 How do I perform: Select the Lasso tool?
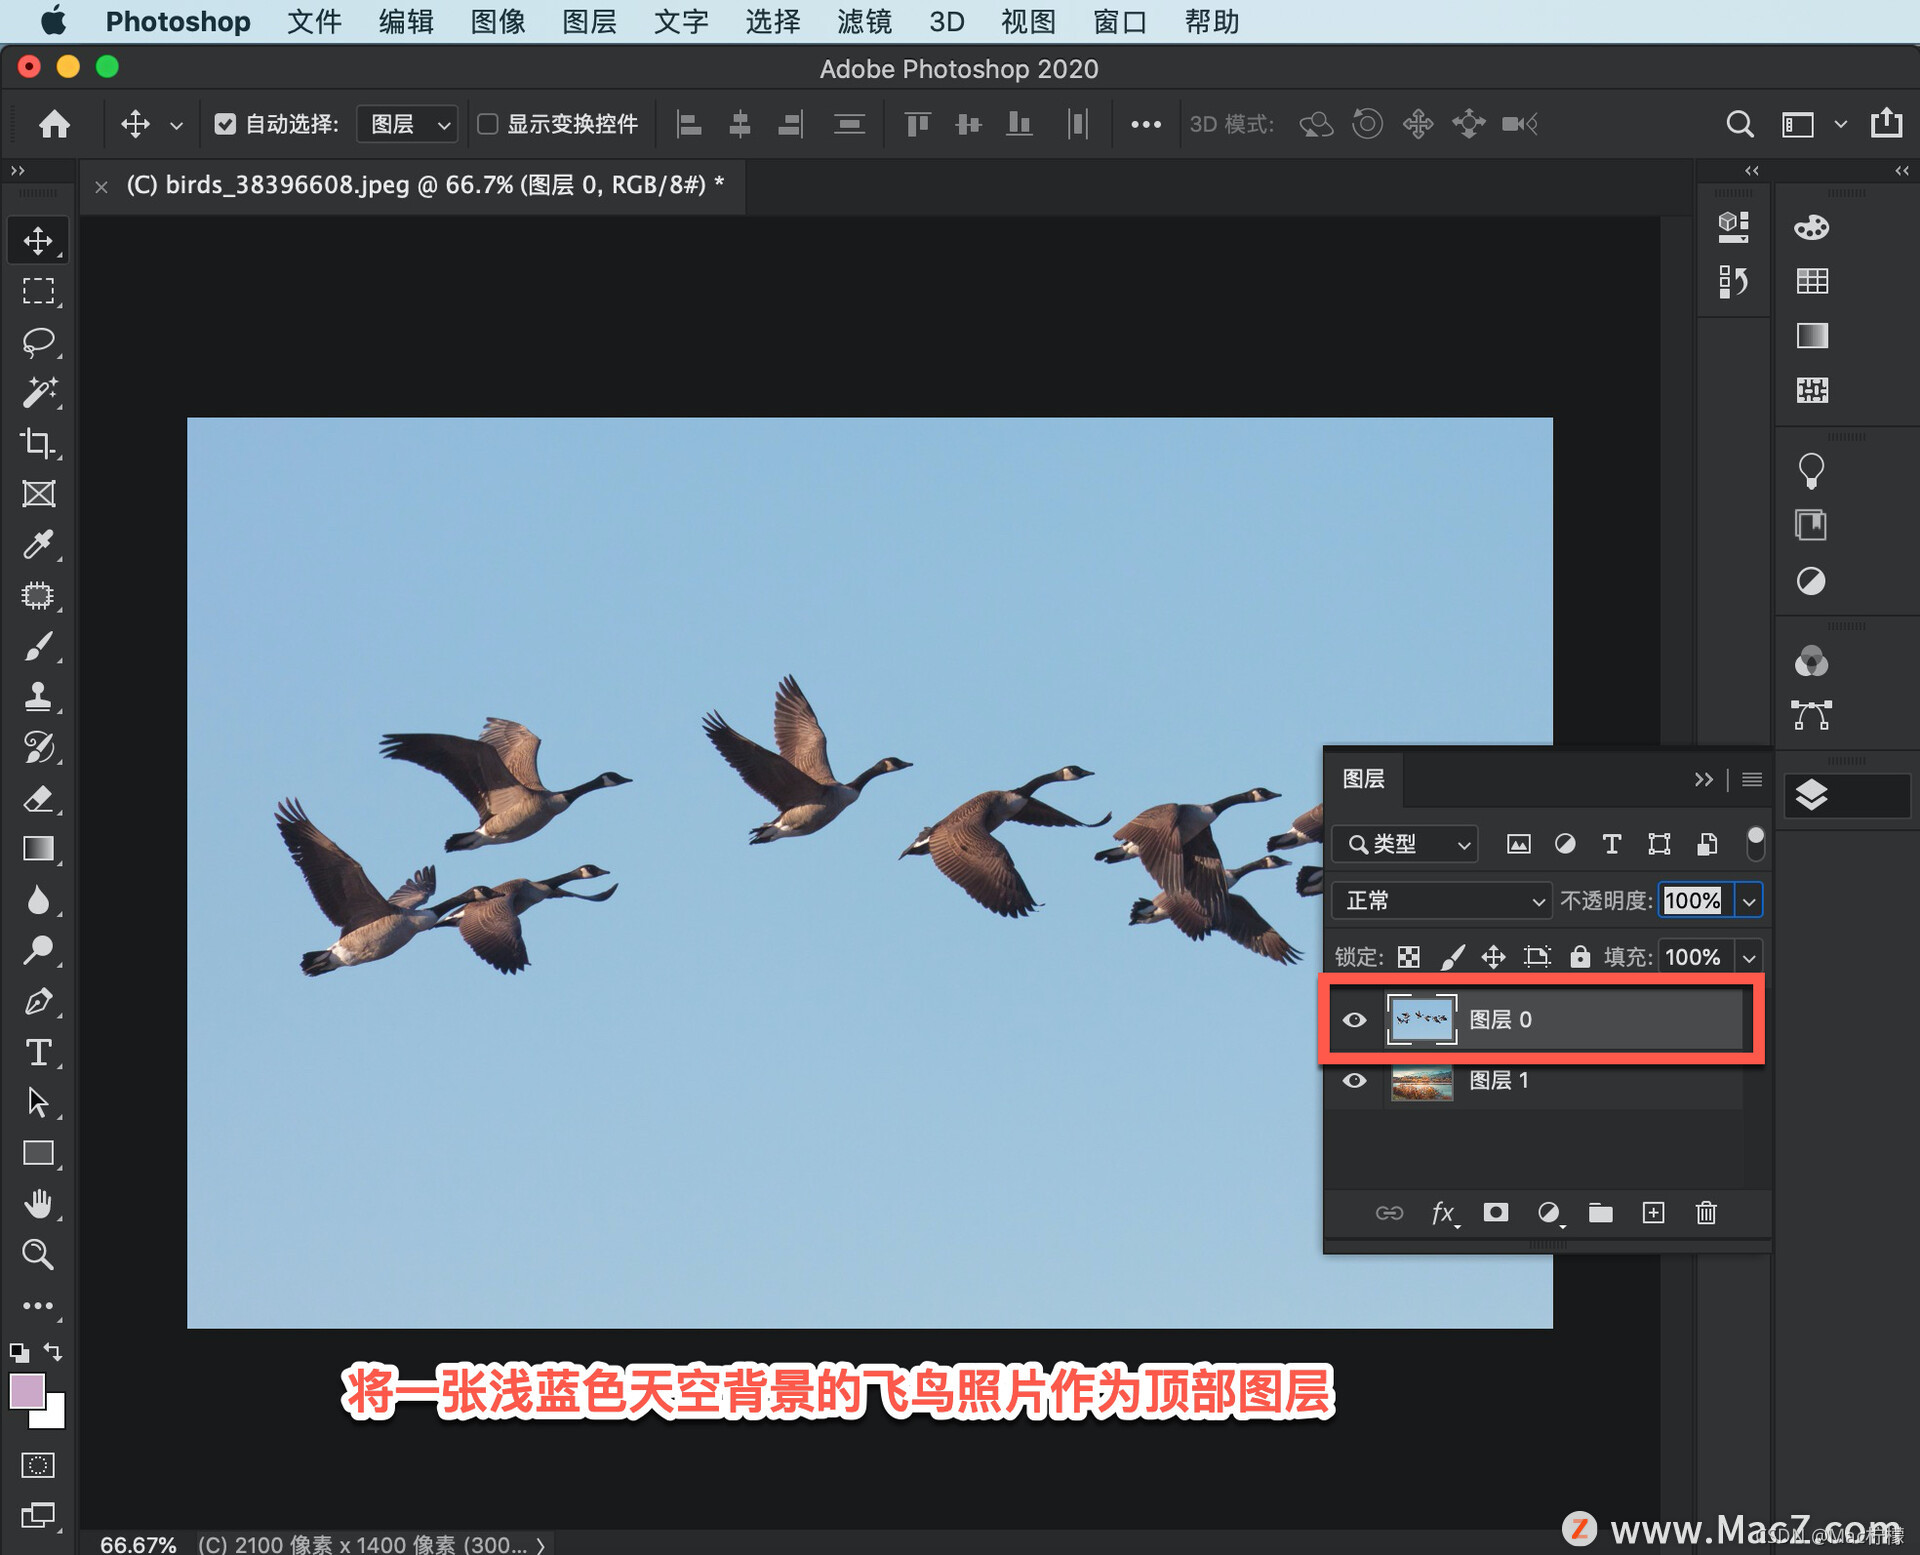[38, 342]
